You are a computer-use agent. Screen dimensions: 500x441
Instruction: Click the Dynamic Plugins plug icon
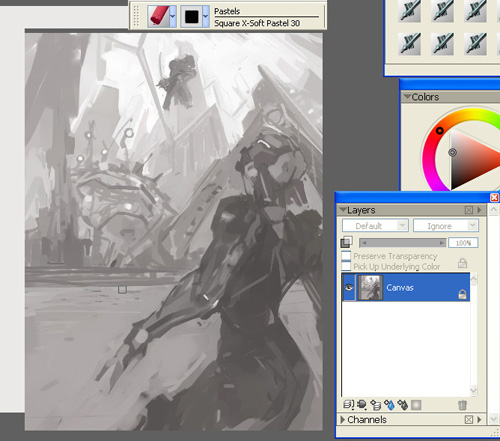tap(362, 405)
